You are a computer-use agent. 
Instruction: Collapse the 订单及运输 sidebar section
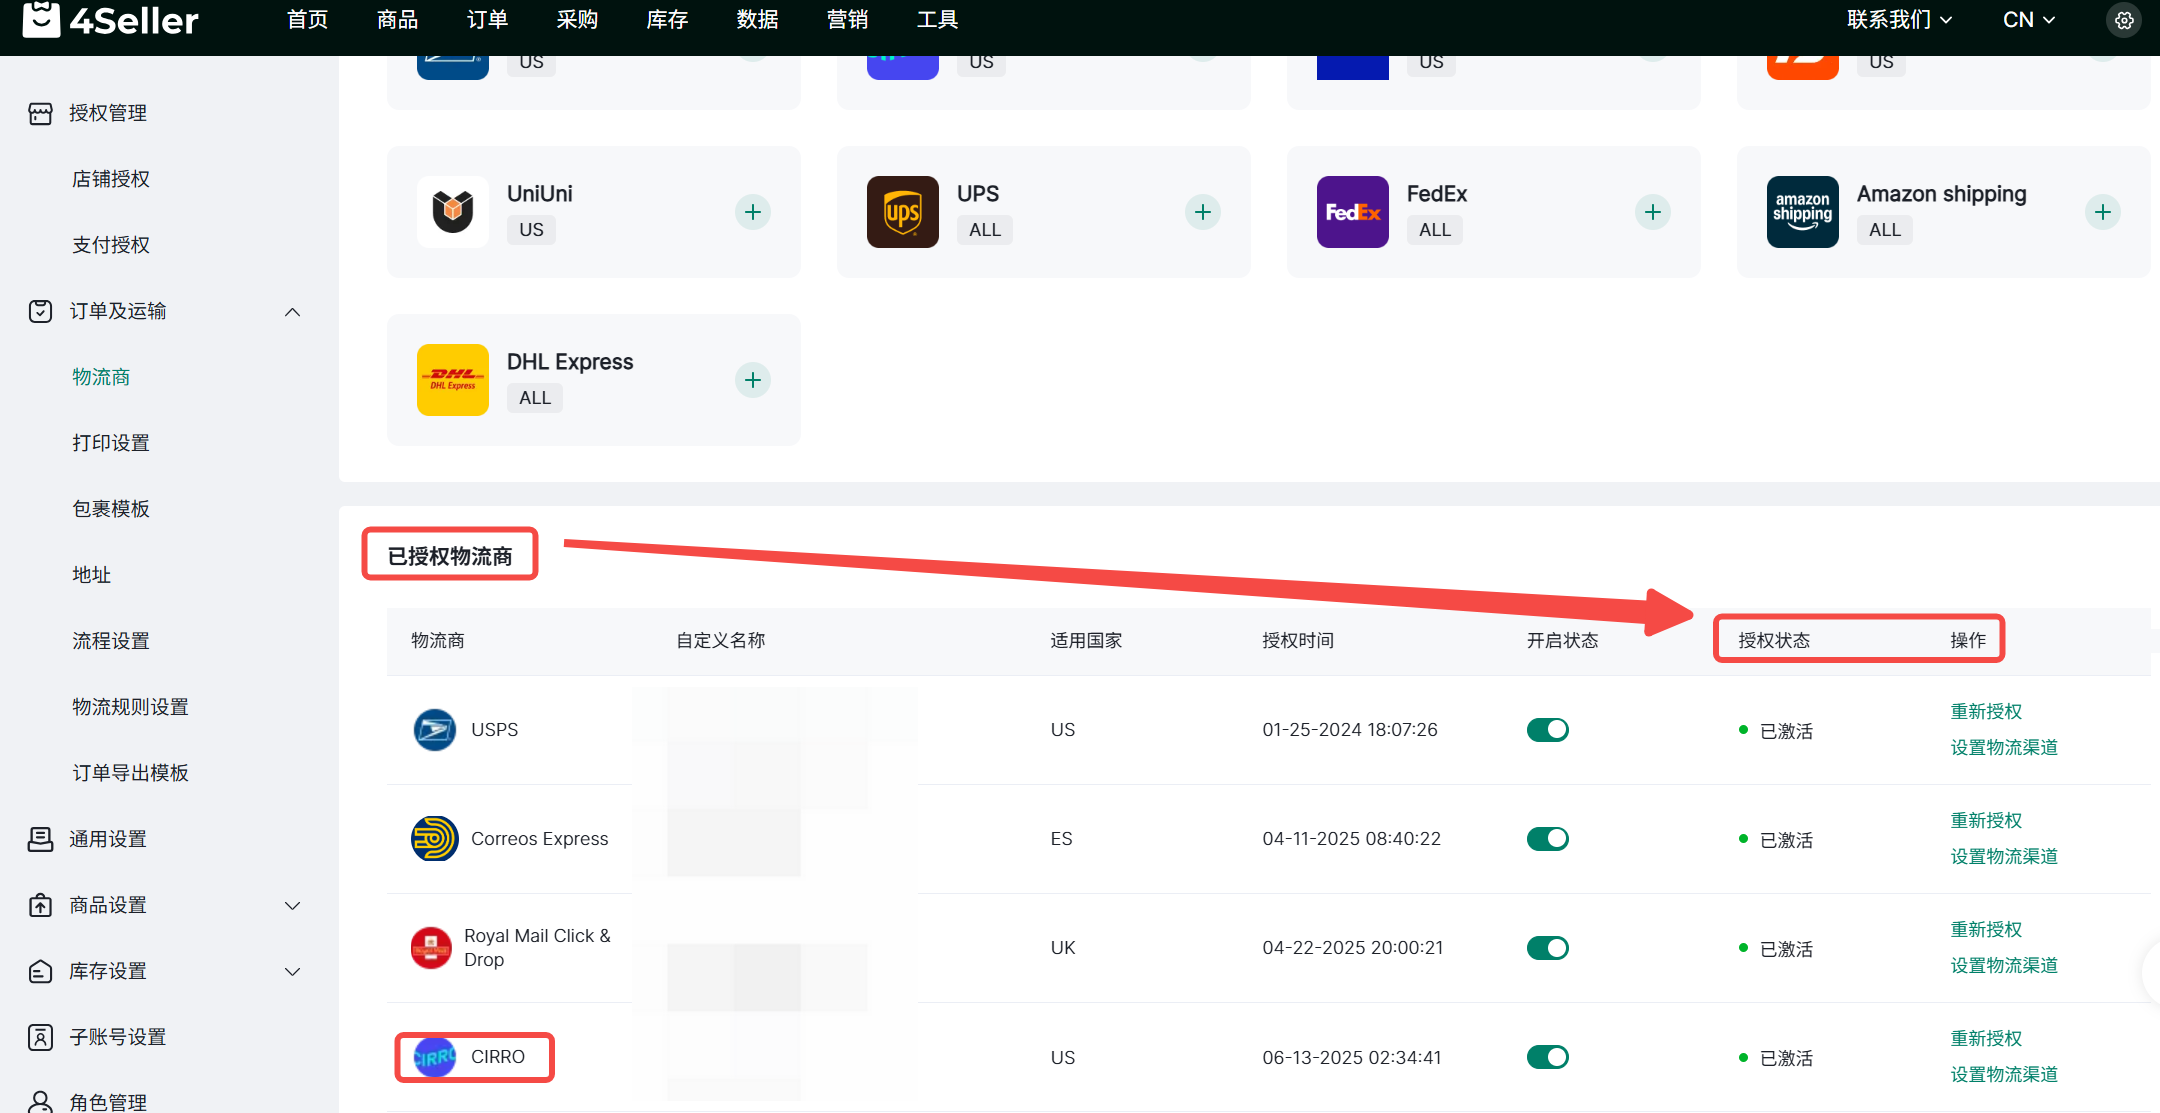[x=292, y=312]
